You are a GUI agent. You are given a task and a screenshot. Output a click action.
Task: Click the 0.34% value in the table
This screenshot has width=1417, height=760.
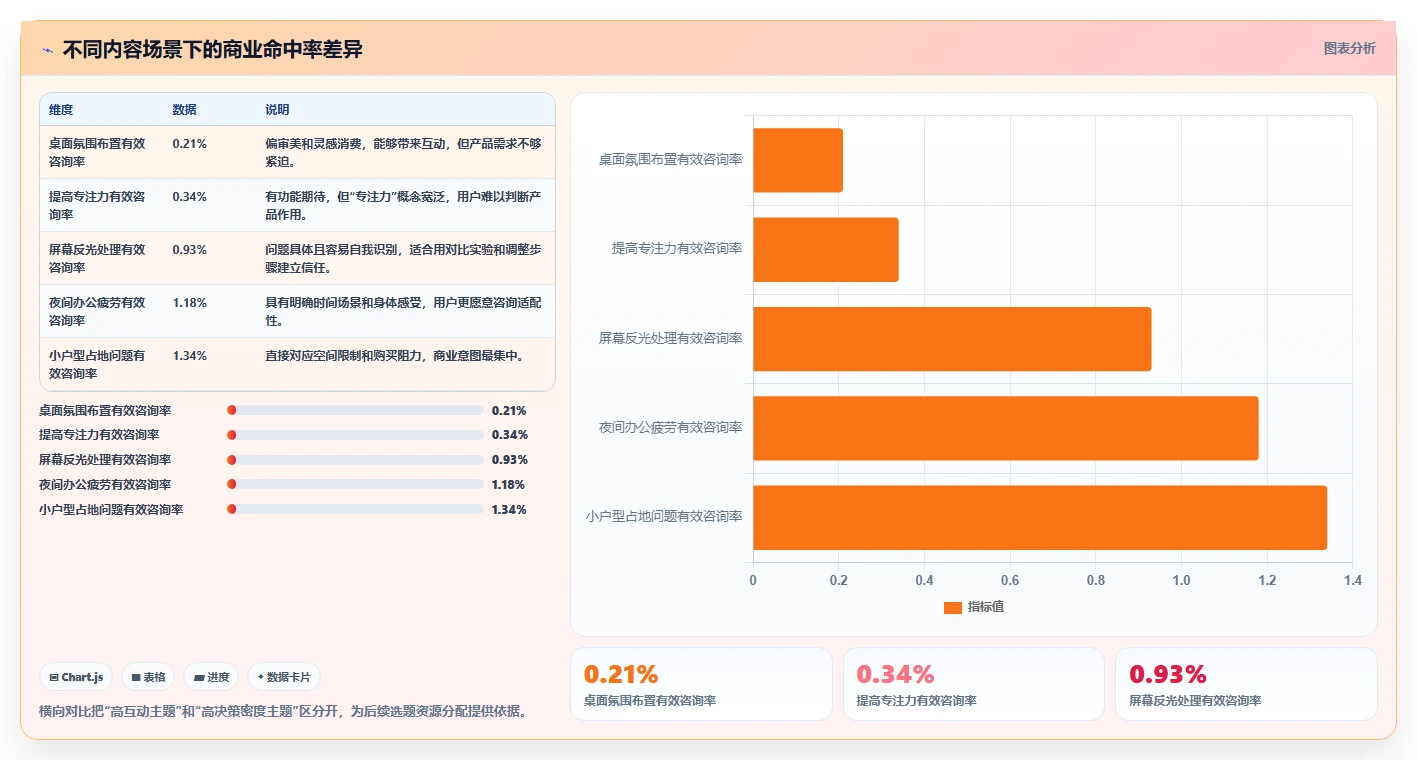[190, 196]
